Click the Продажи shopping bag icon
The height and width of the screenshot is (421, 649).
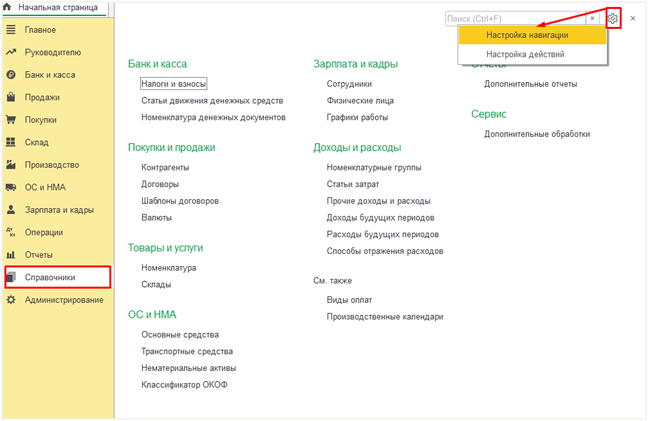coord(11,98)
